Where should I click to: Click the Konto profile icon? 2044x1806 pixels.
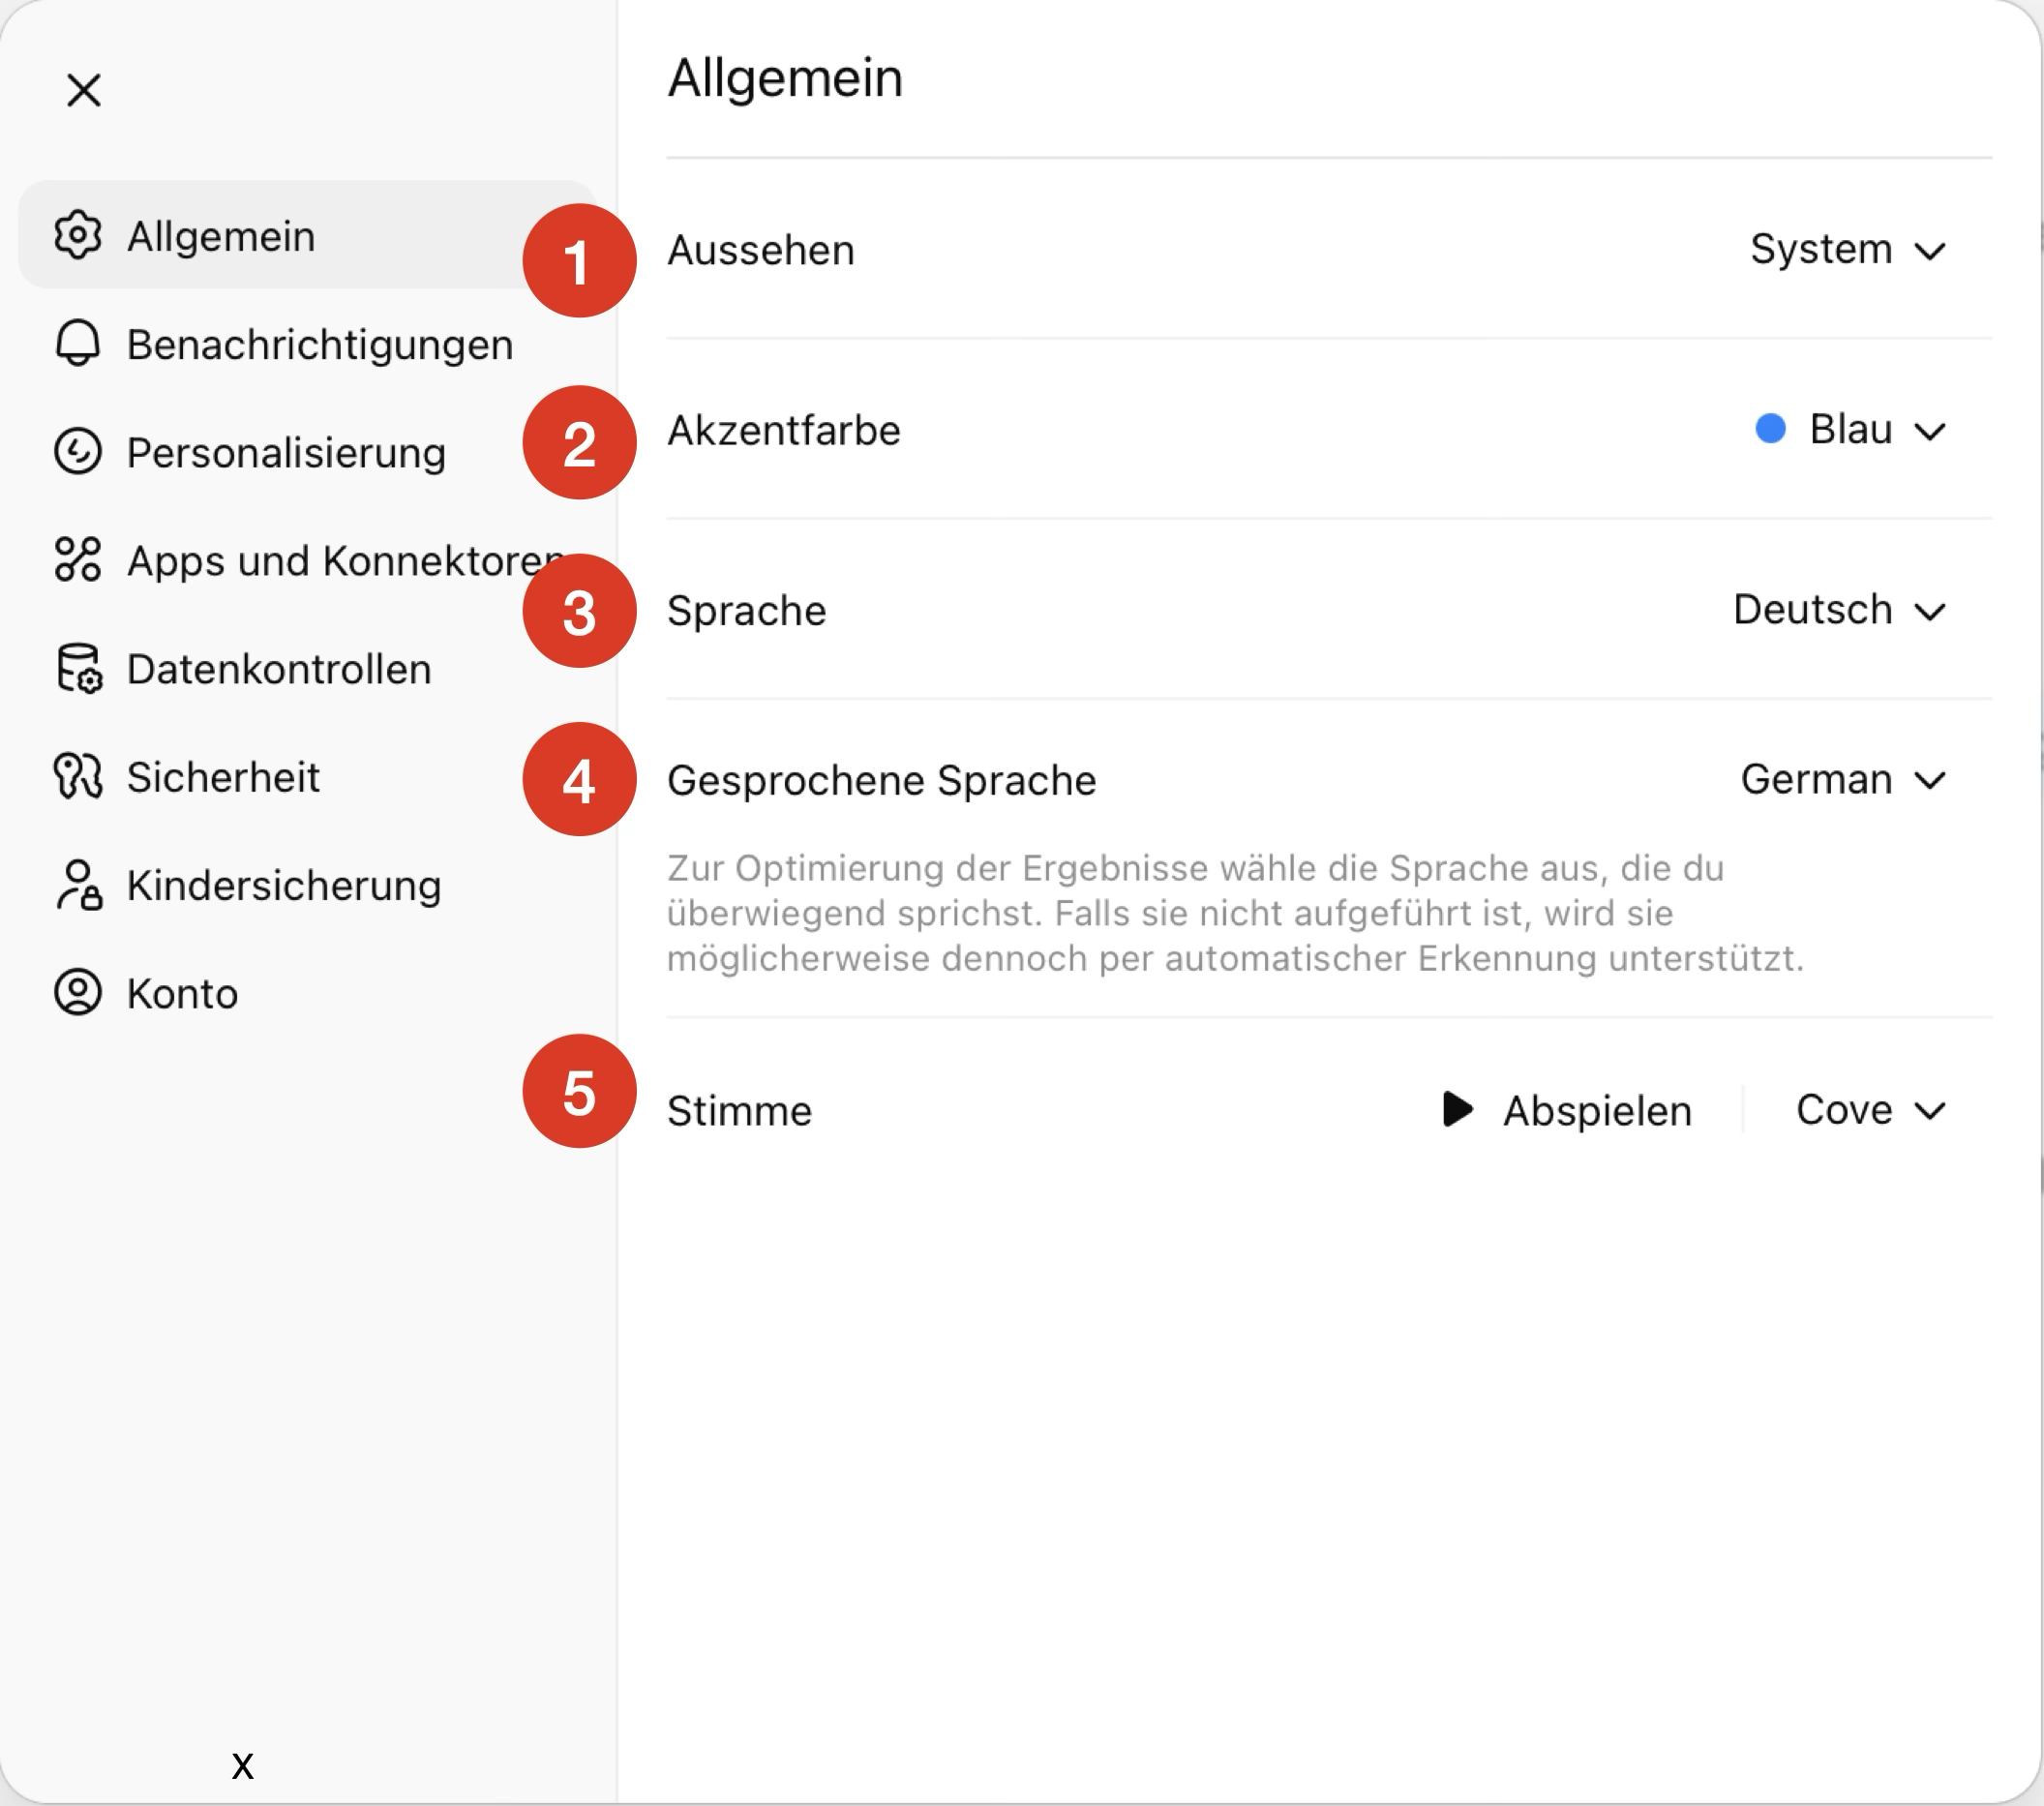pos(77,993)
